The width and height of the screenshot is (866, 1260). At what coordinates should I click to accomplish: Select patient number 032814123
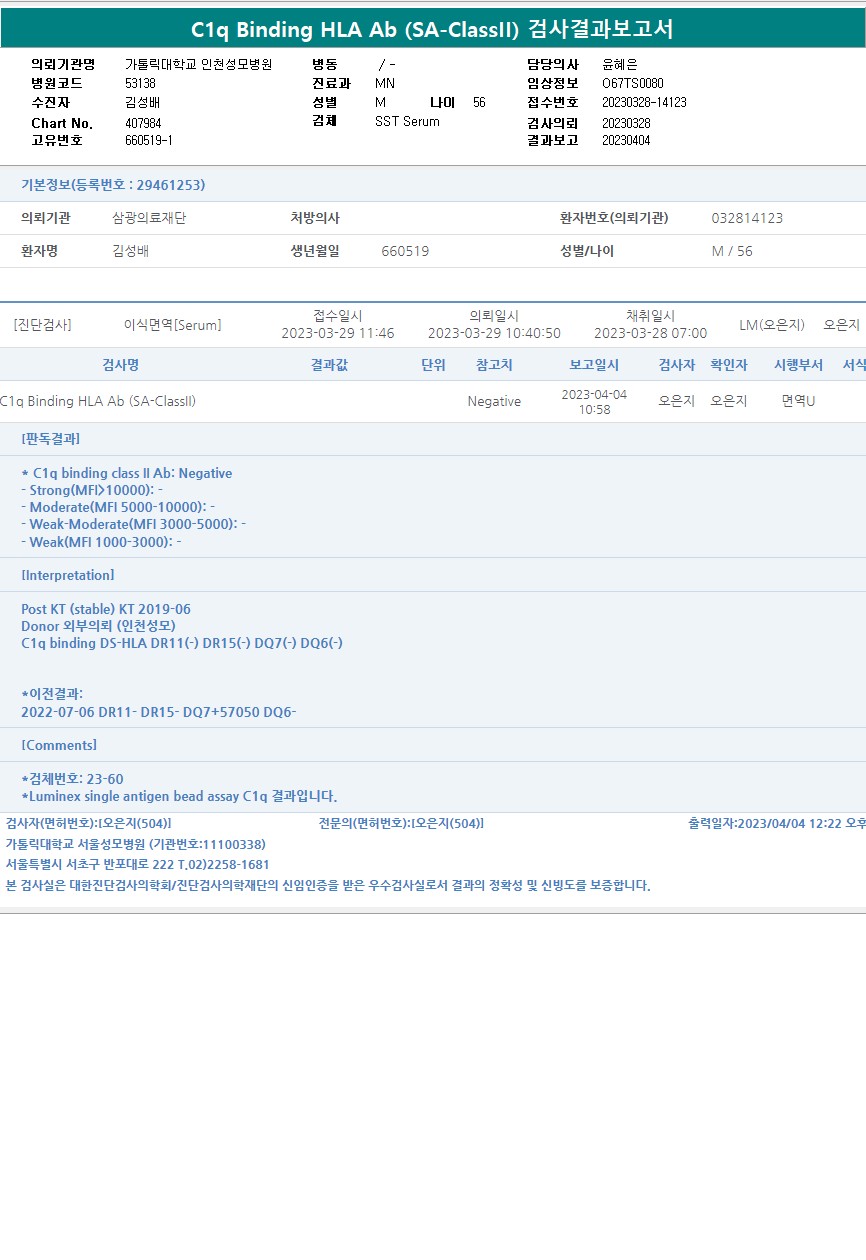click(747, 218)
